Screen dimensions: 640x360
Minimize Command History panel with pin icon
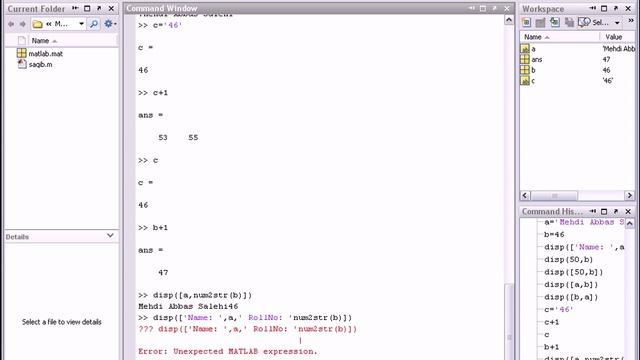(x=592, y=211)
